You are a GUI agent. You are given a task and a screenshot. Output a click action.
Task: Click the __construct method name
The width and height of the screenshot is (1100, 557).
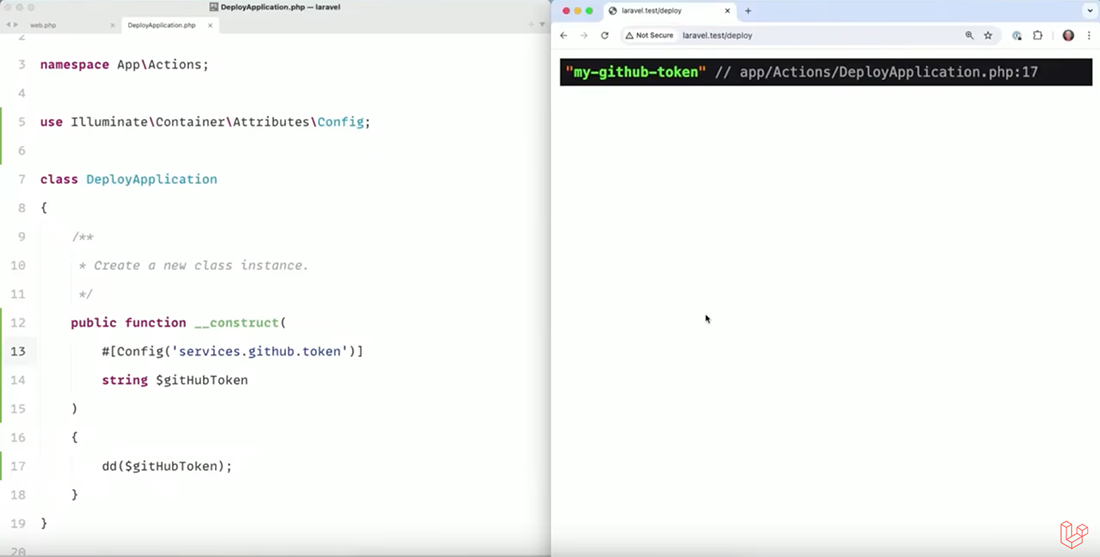[236, 323]
